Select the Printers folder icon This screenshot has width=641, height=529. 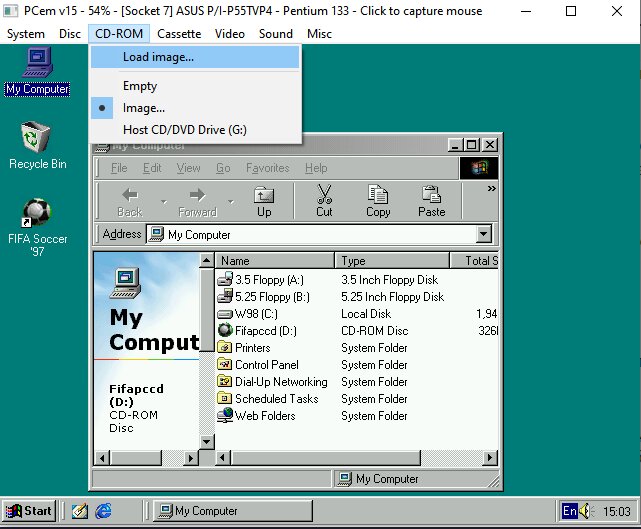click(x=225, y=347)
